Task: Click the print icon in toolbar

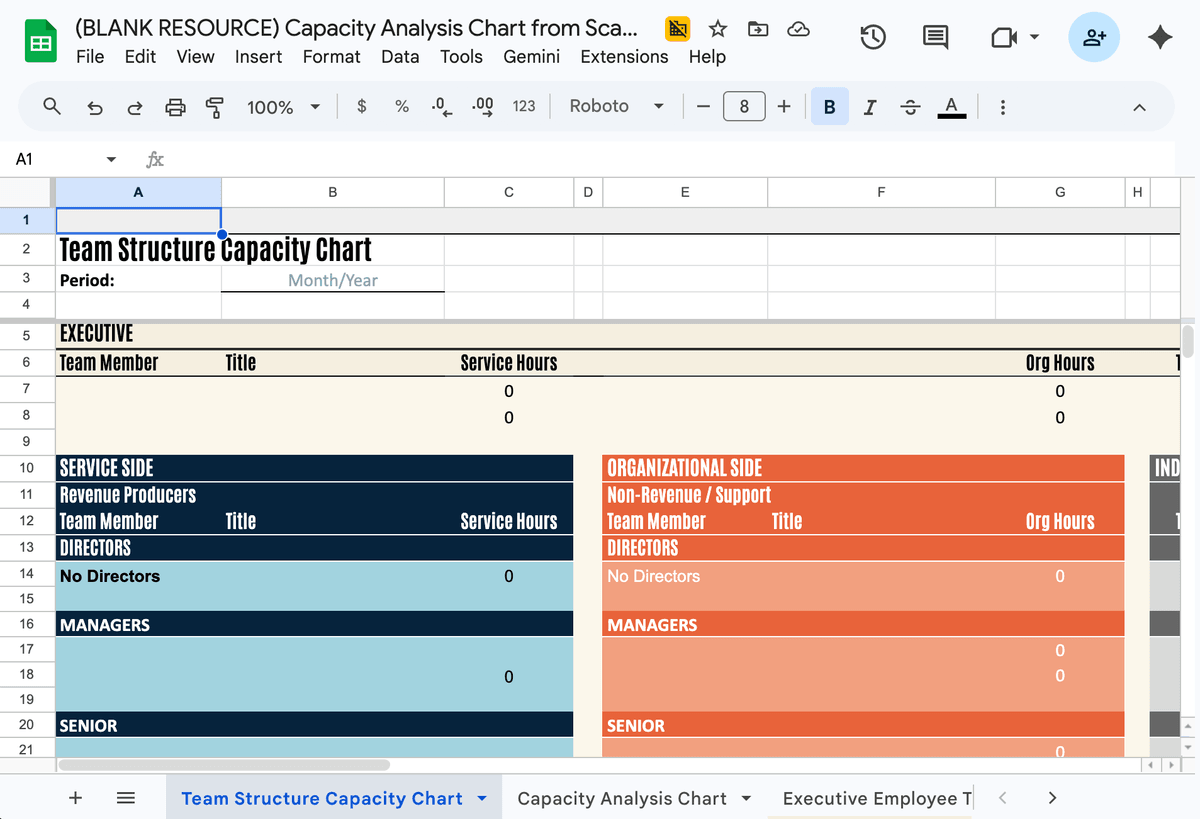Action: (x=175, y=107)
